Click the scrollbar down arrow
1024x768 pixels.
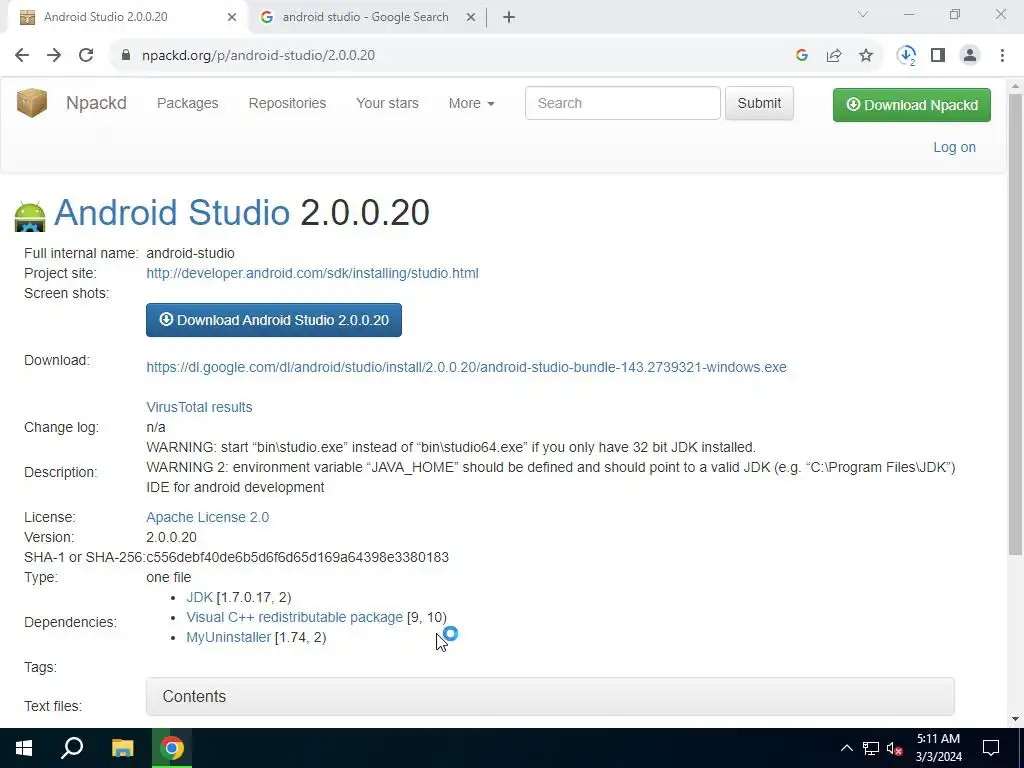click(x=1016, y=720)
